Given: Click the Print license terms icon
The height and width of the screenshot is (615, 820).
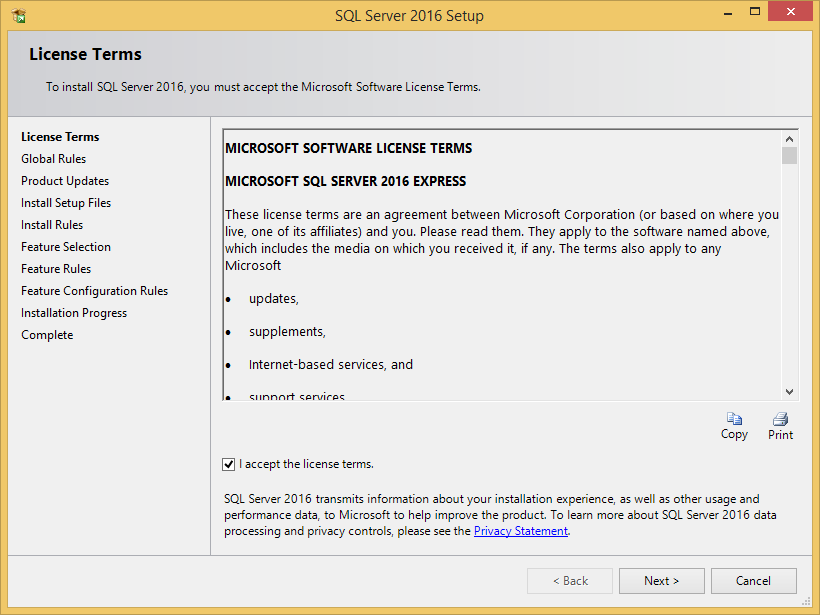Looking at the screenshot, I should click(x=780, y=419).
